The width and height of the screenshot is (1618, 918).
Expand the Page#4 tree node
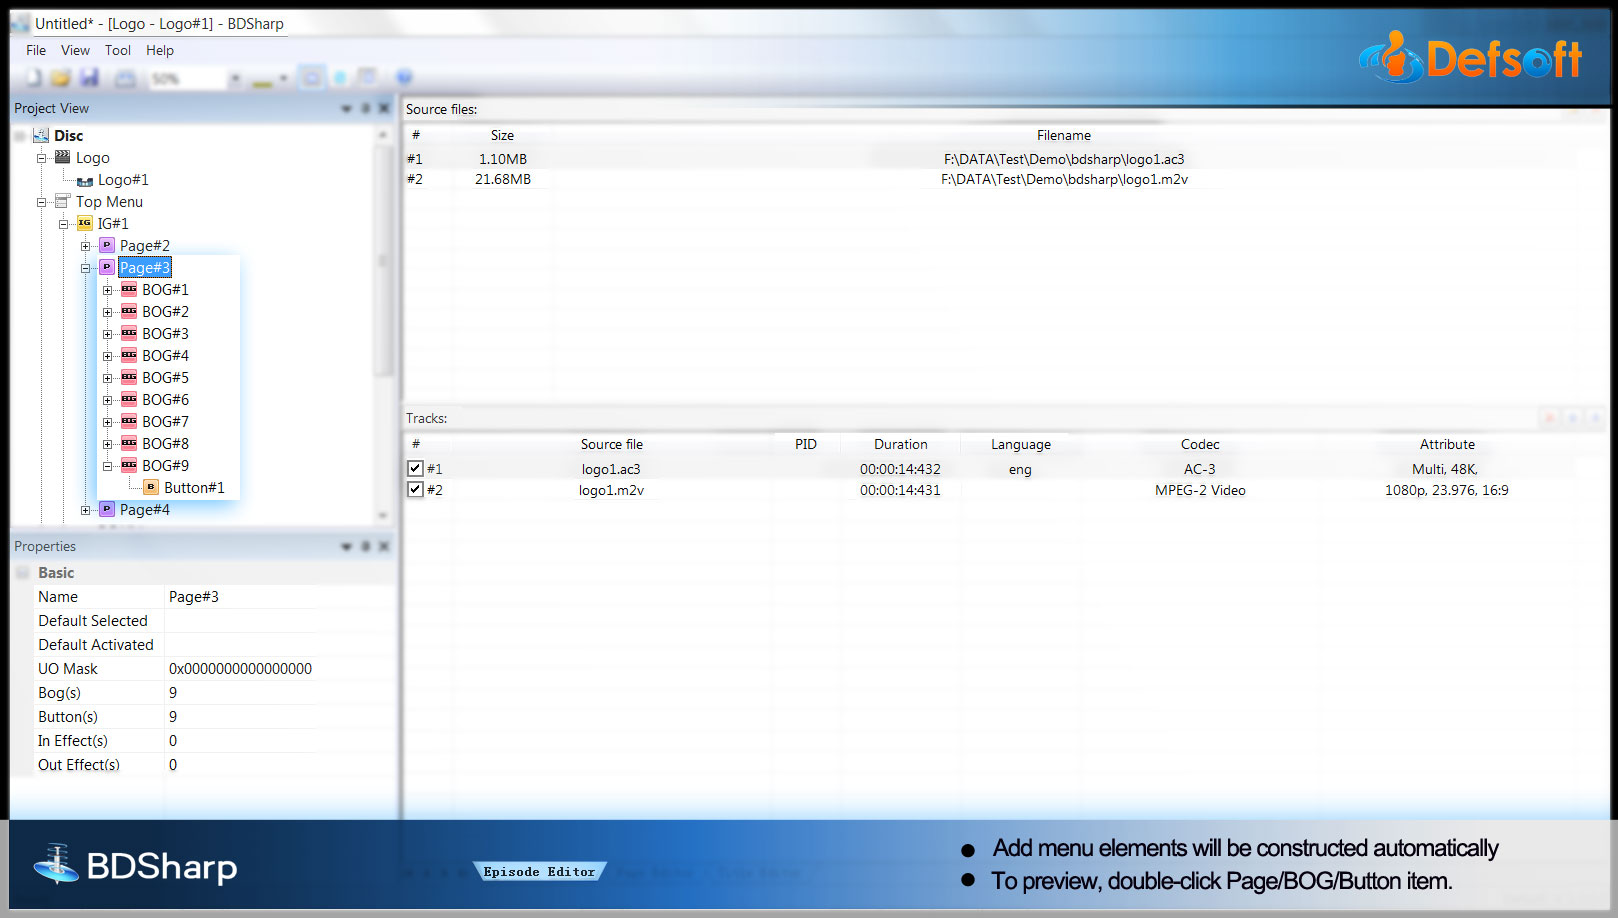(85, 510)
